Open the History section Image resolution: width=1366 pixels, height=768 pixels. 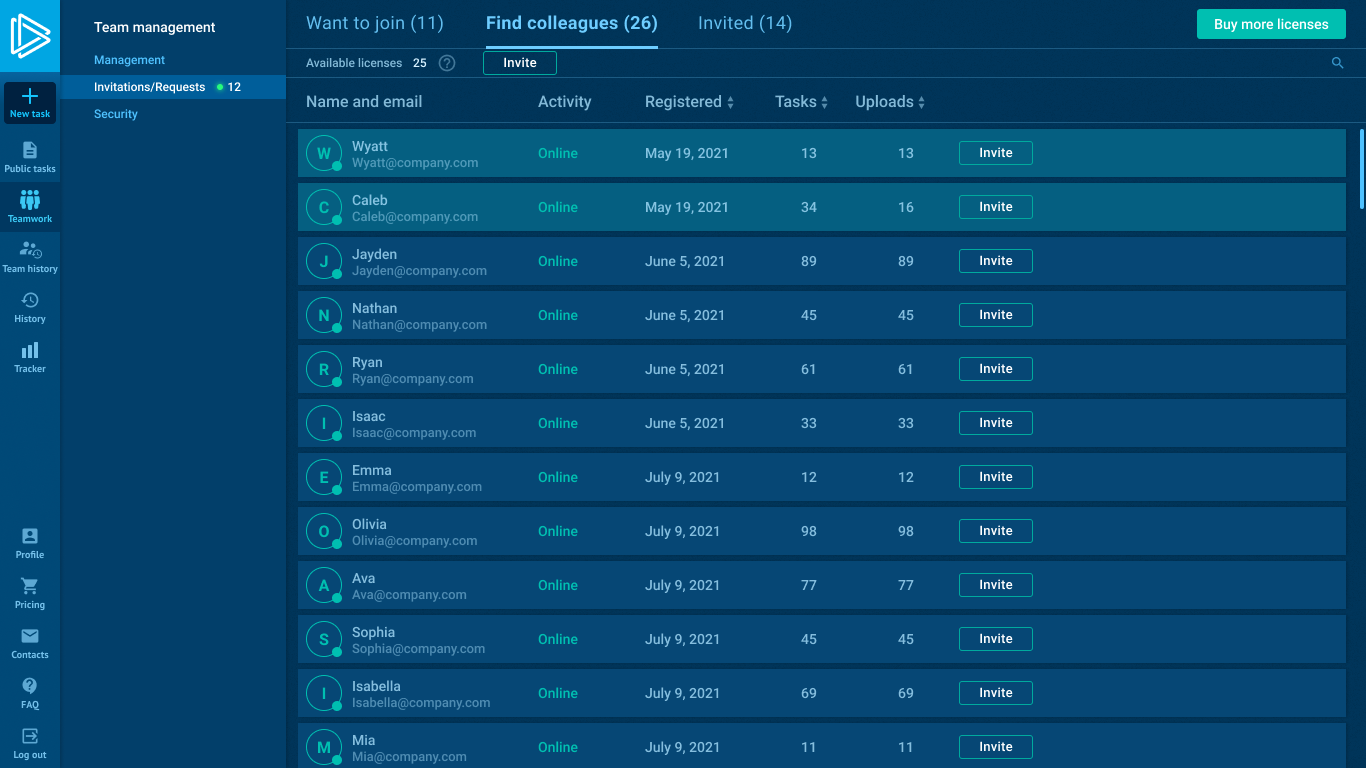(x=30, y=307)
